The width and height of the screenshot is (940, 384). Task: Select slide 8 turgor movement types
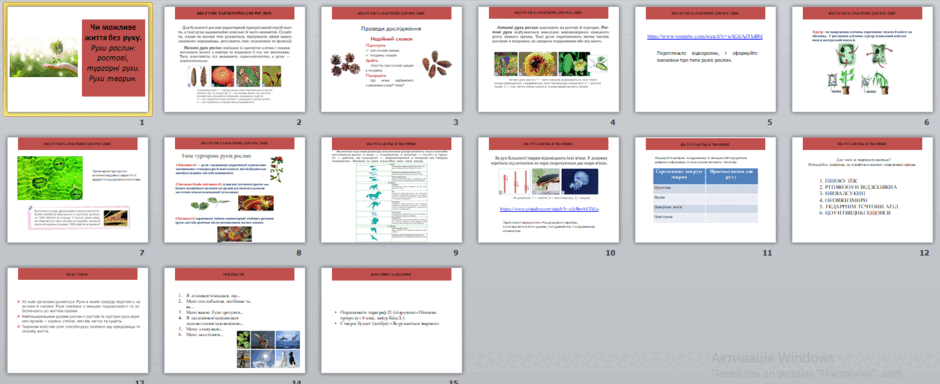coord(234,189)
